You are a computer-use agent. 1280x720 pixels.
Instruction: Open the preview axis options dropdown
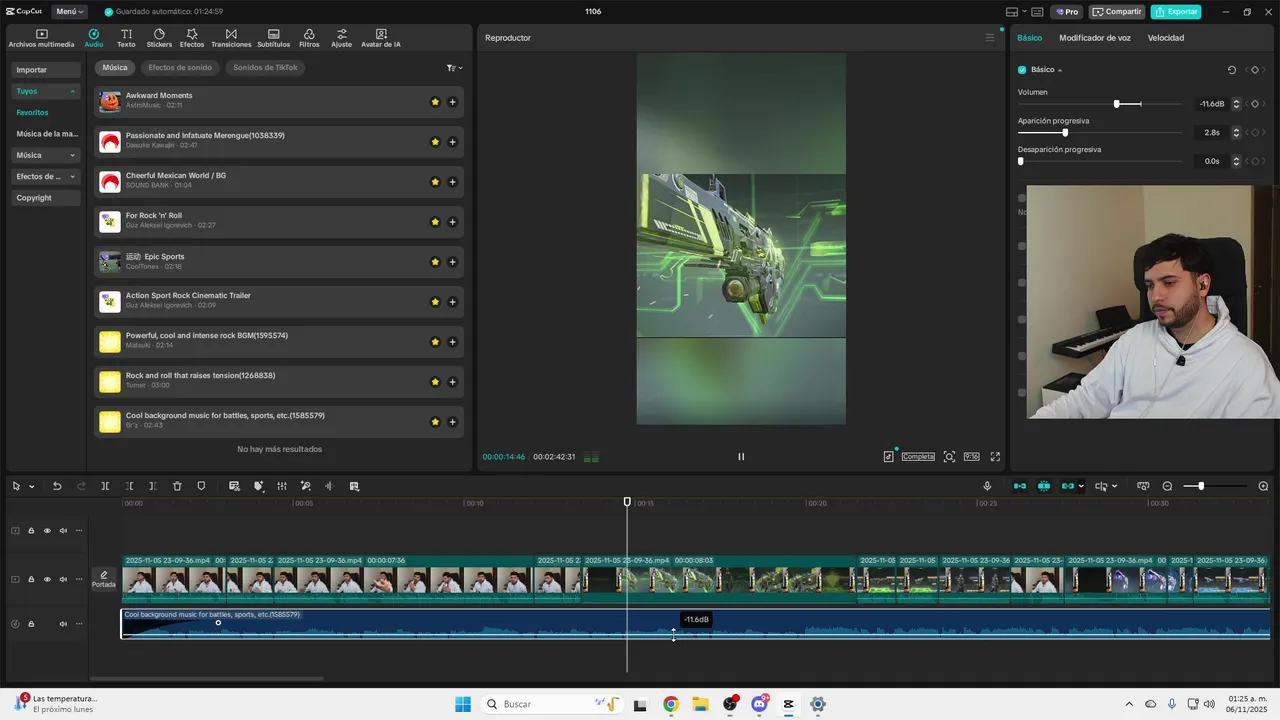pyautogui.click(x=1114, y=487)
